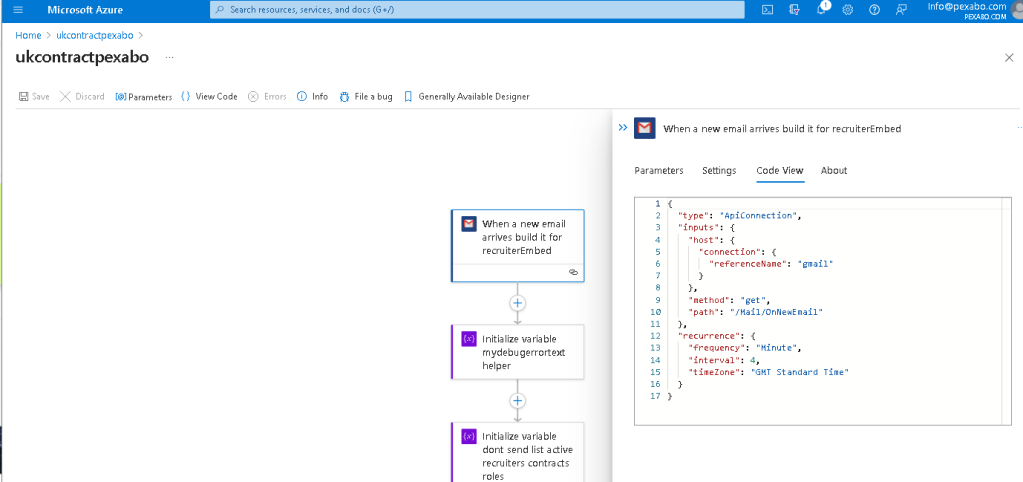Click the Gmail icon in the panel header
Viewport: 1023px width, 482px height.
pyautogui.click(x=644, y=128)
